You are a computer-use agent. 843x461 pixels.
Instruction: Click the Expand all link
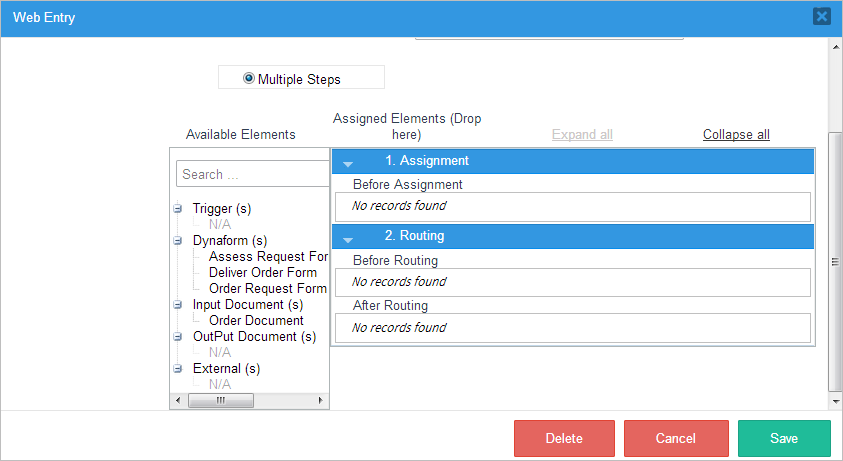point(582,135)
